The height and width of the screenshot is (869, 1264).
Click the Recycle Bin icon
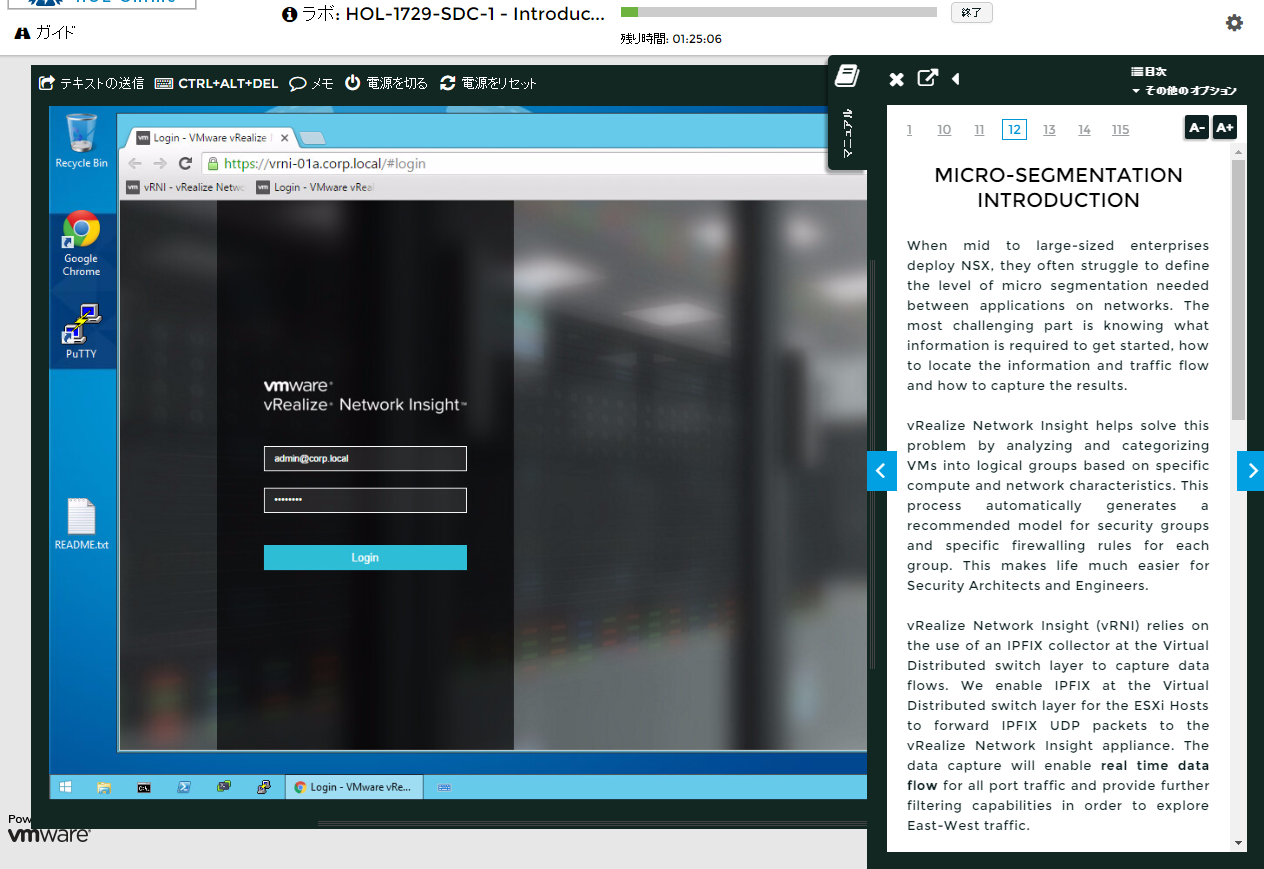coord(81,141)
